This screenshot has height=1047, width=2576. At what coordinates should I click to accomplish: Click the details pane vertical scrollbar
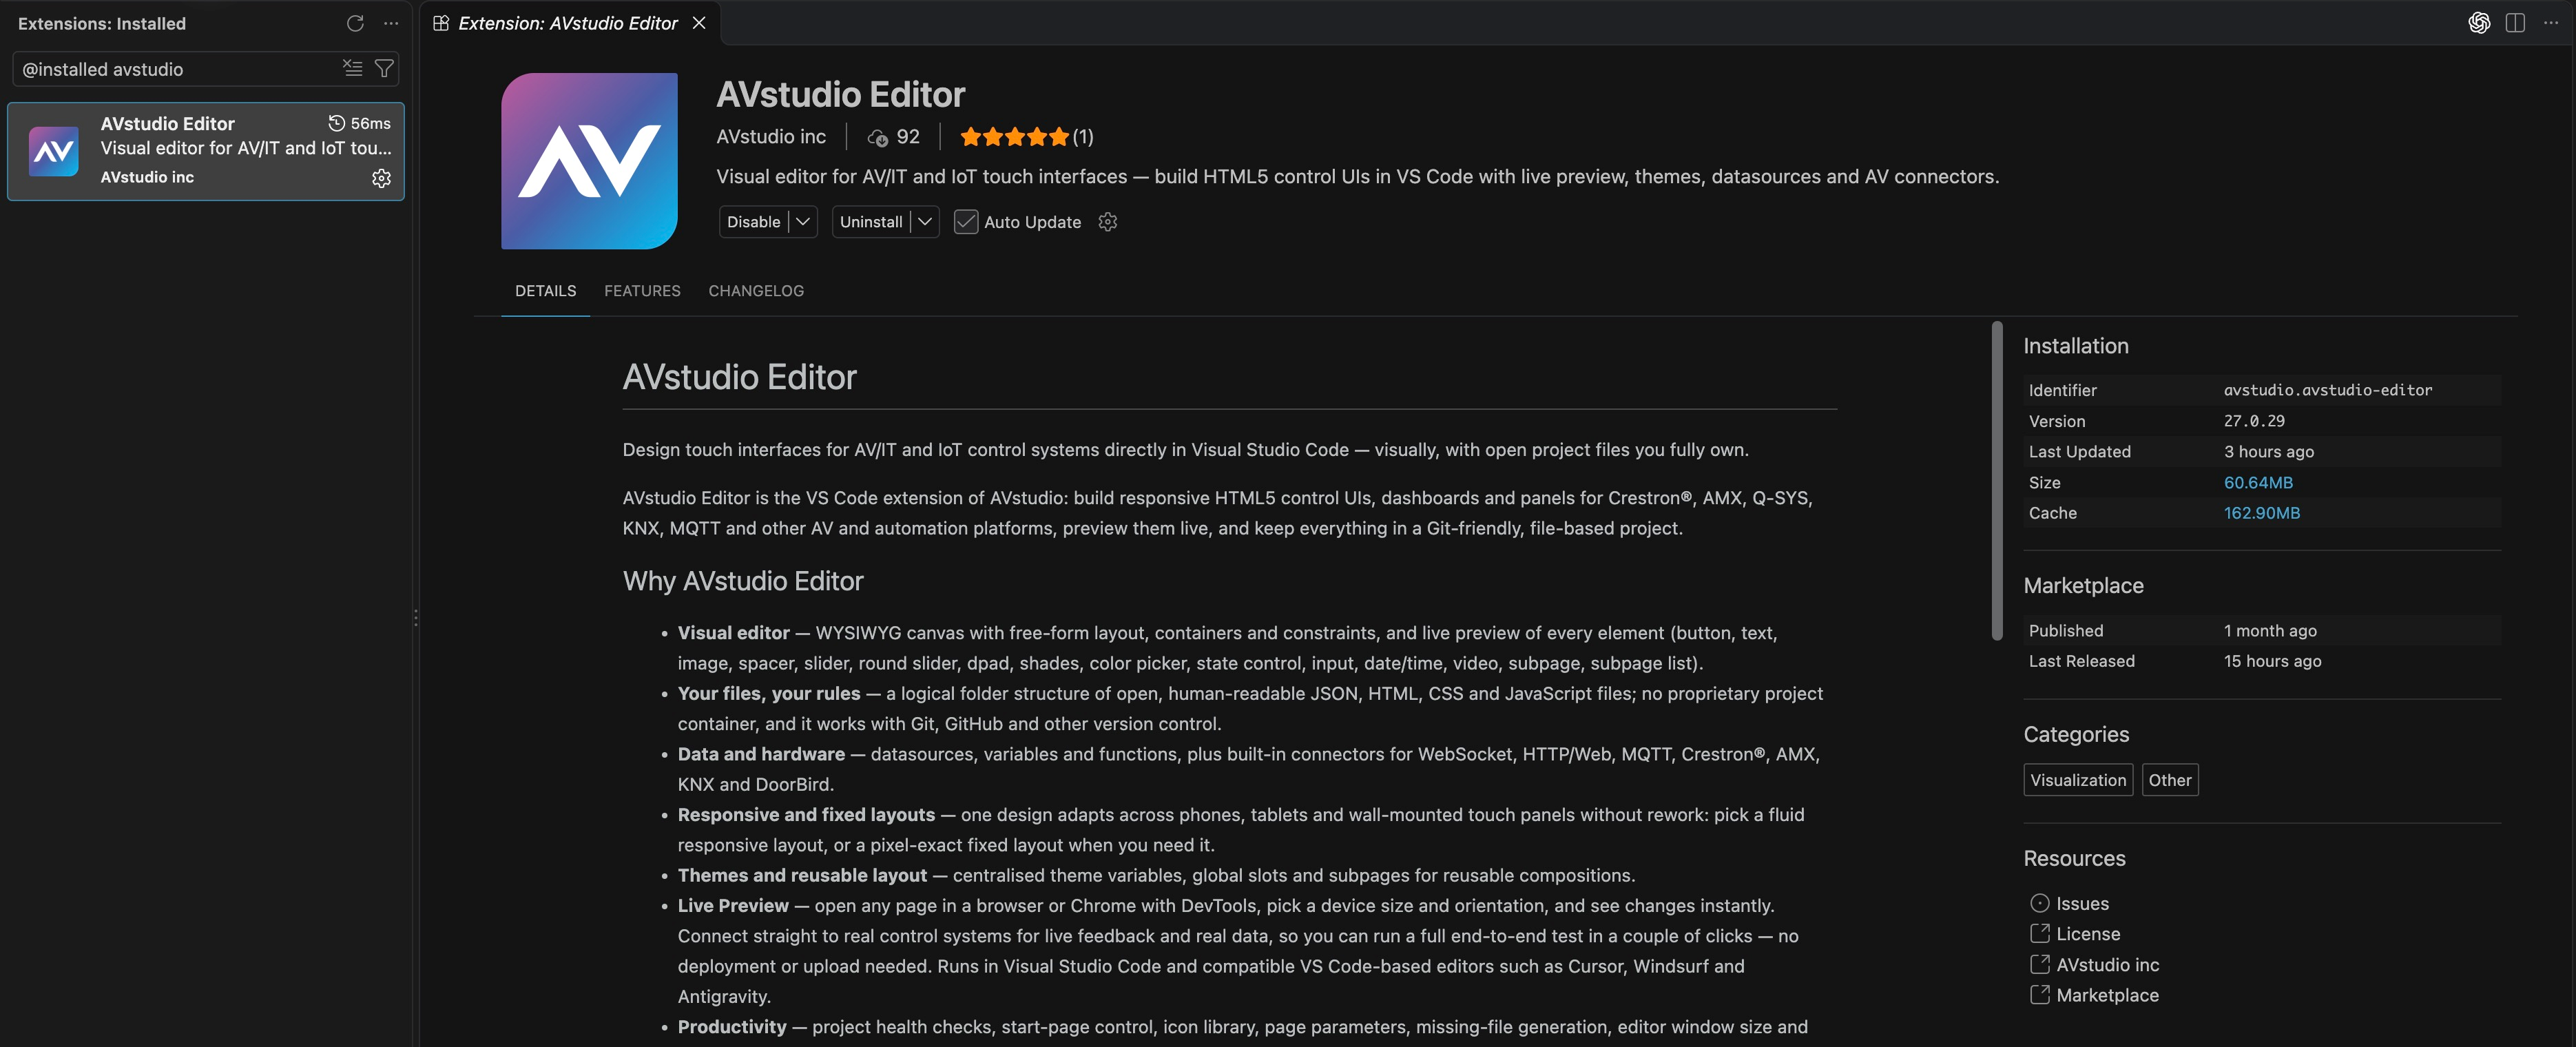coord(1997,480)
